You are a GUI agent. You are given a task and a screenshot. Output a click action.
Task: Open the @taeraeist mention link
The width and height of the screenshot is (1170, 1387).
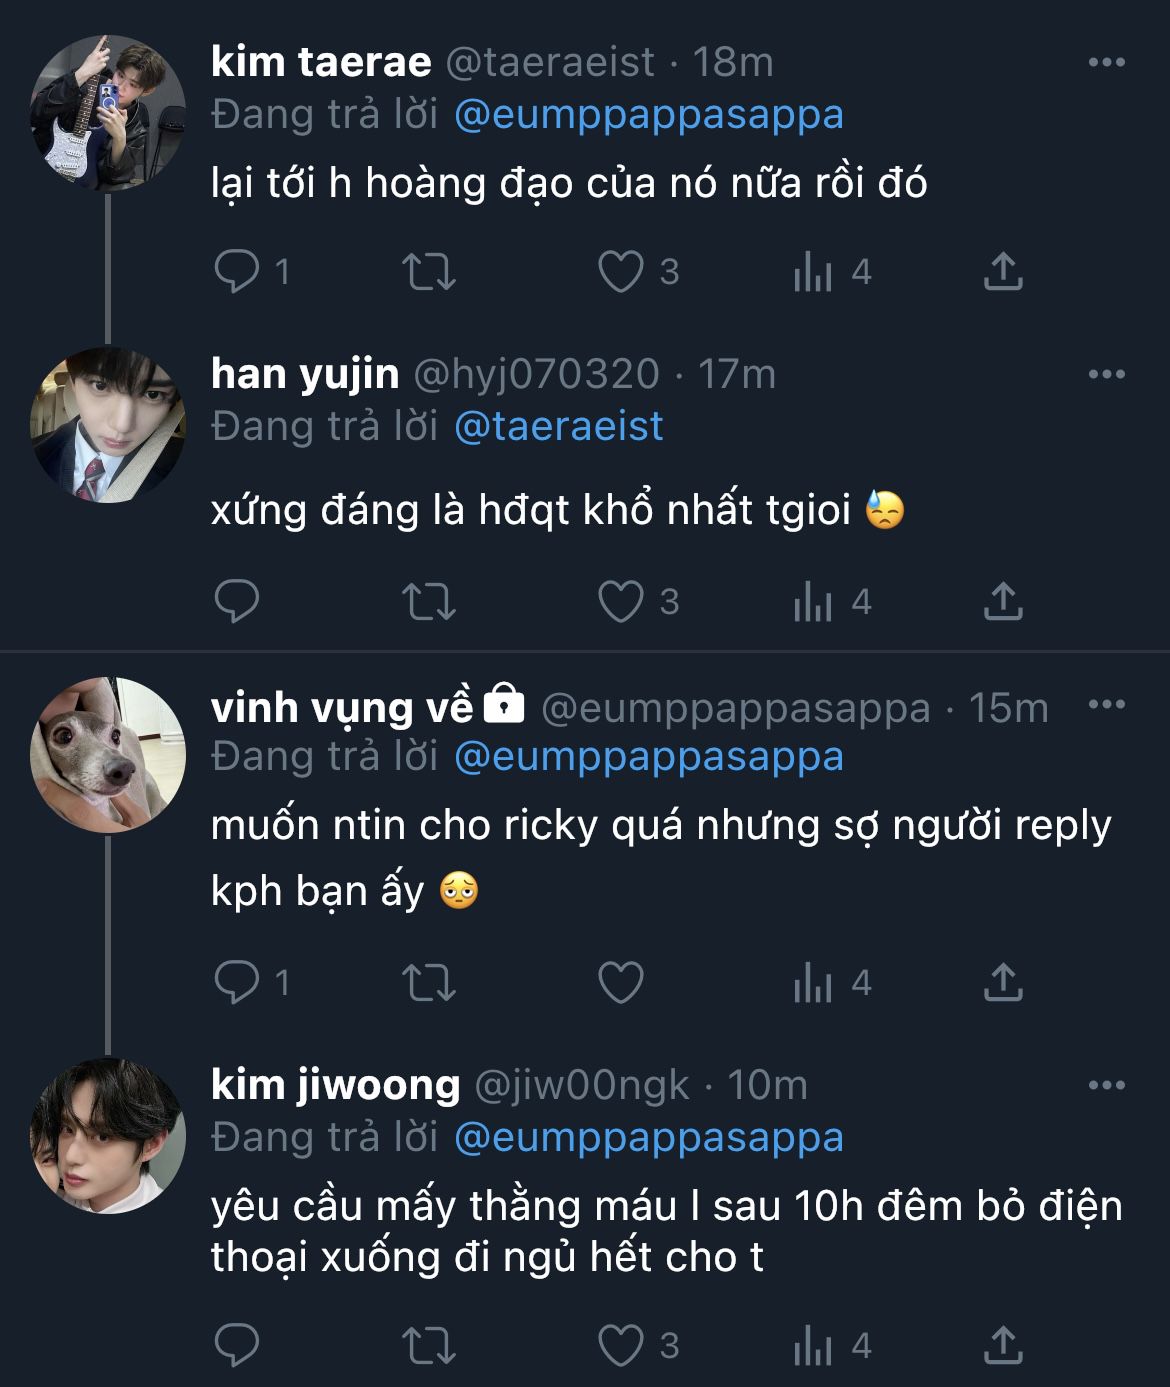pos(558,427)
